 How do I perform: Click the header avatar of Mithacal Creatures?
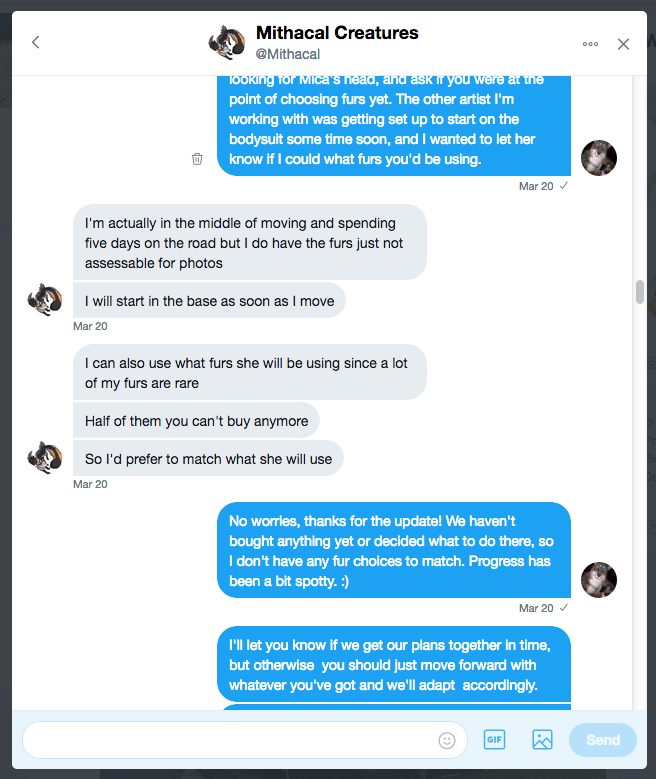pyautogui.click(x=226, y=42)
